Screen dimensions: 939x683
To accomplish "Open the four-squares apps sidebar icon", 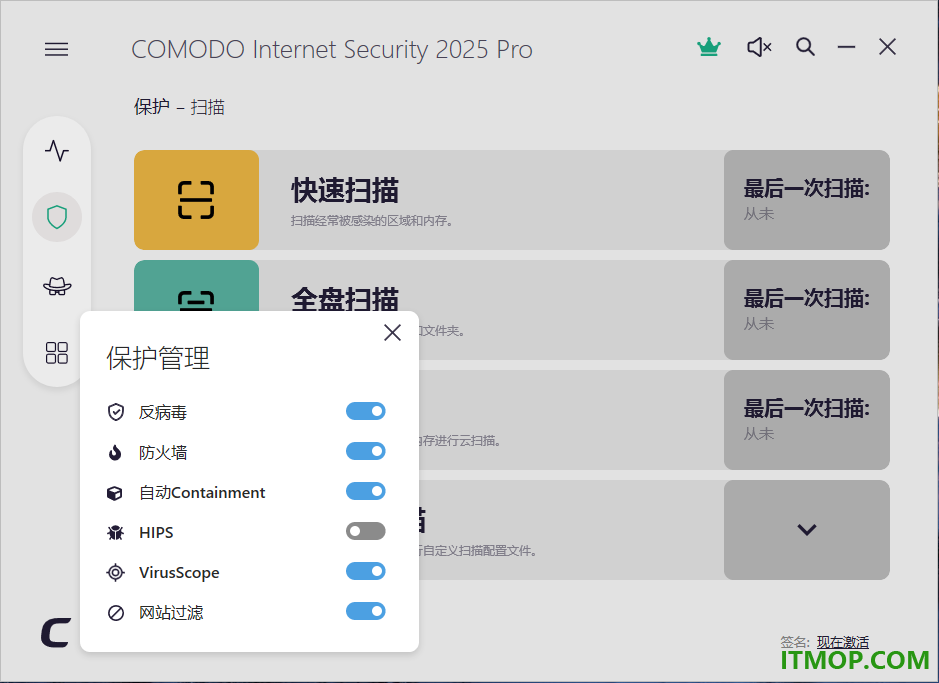I will (x=57, y=353).
